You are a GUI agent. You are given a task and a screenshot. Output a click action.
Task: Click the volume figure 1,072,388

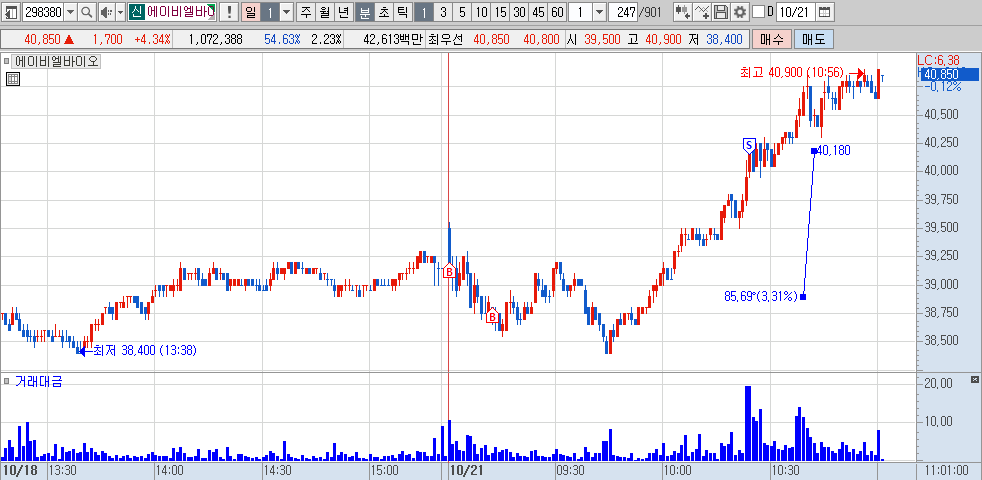click(x=215, y=39)
